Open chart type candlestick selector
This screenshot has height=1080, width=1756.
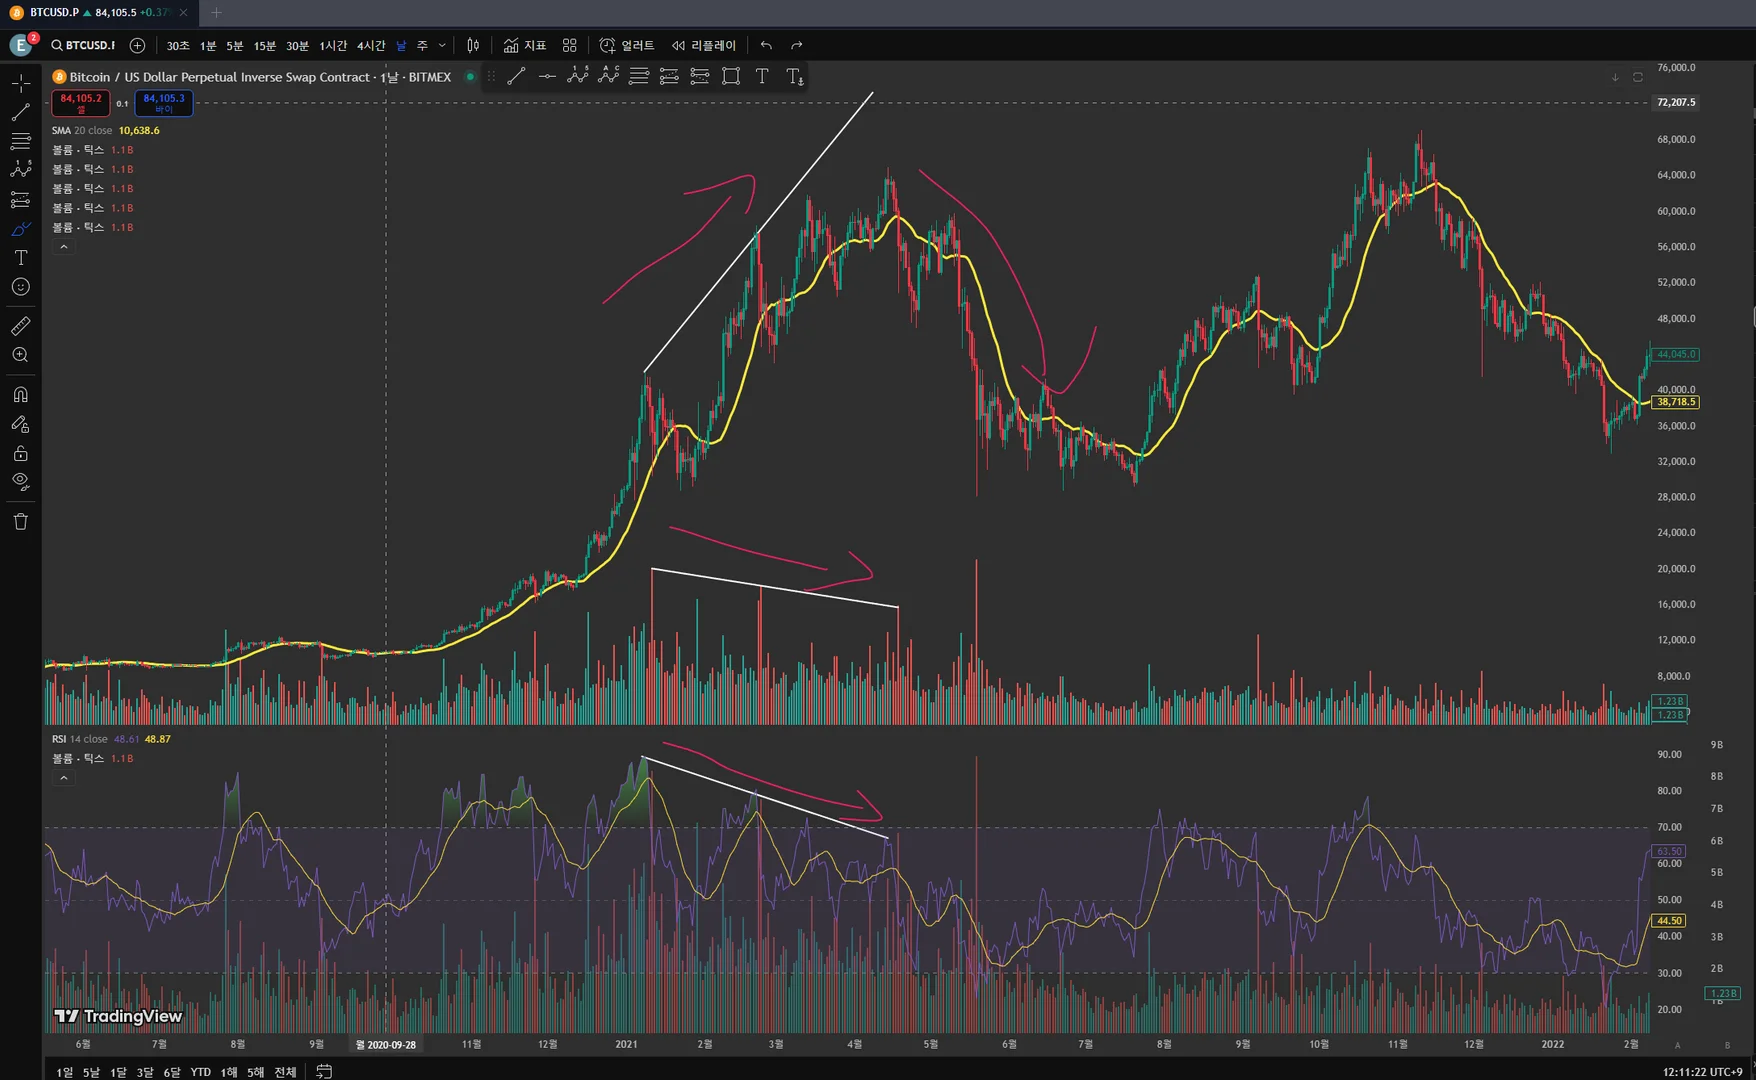point(473,45)
